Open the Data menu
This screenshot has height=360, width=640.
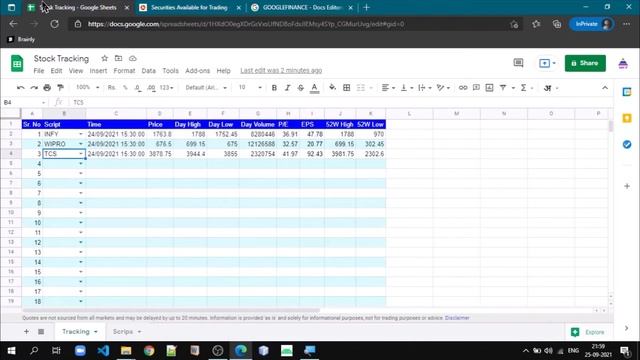pos(149,71)
